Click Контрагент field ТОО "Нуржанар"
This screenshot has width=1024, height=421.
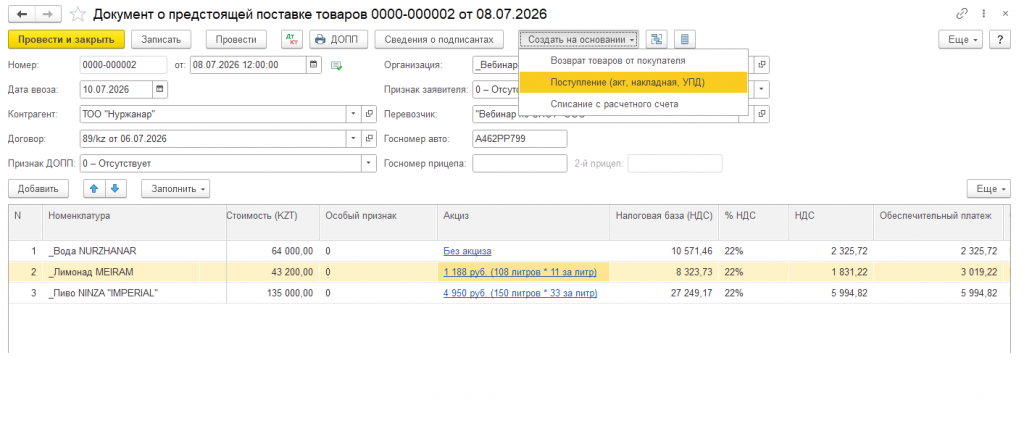[x=213, y=114]
